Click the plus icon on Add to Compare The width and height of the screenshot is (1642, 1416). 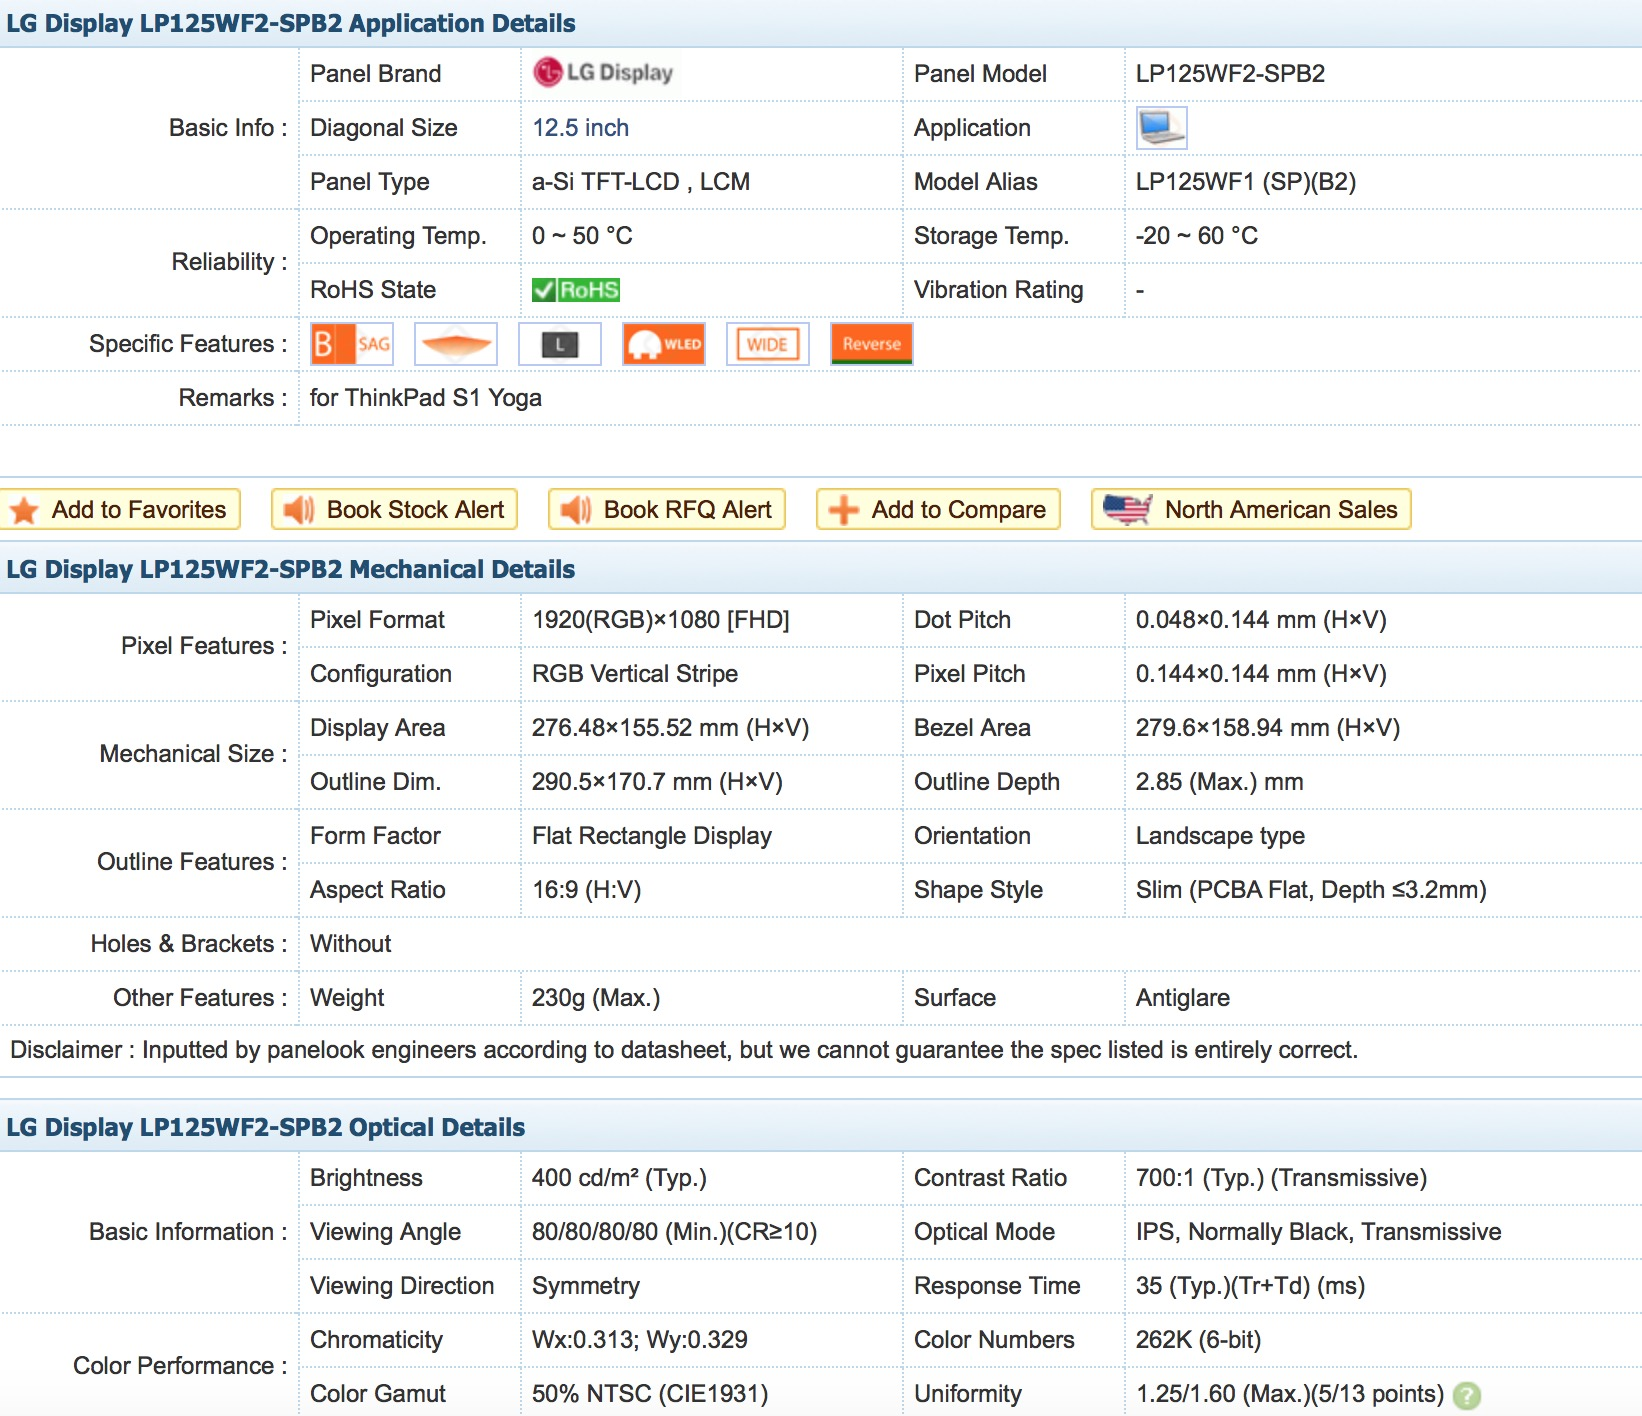[843, 510]
